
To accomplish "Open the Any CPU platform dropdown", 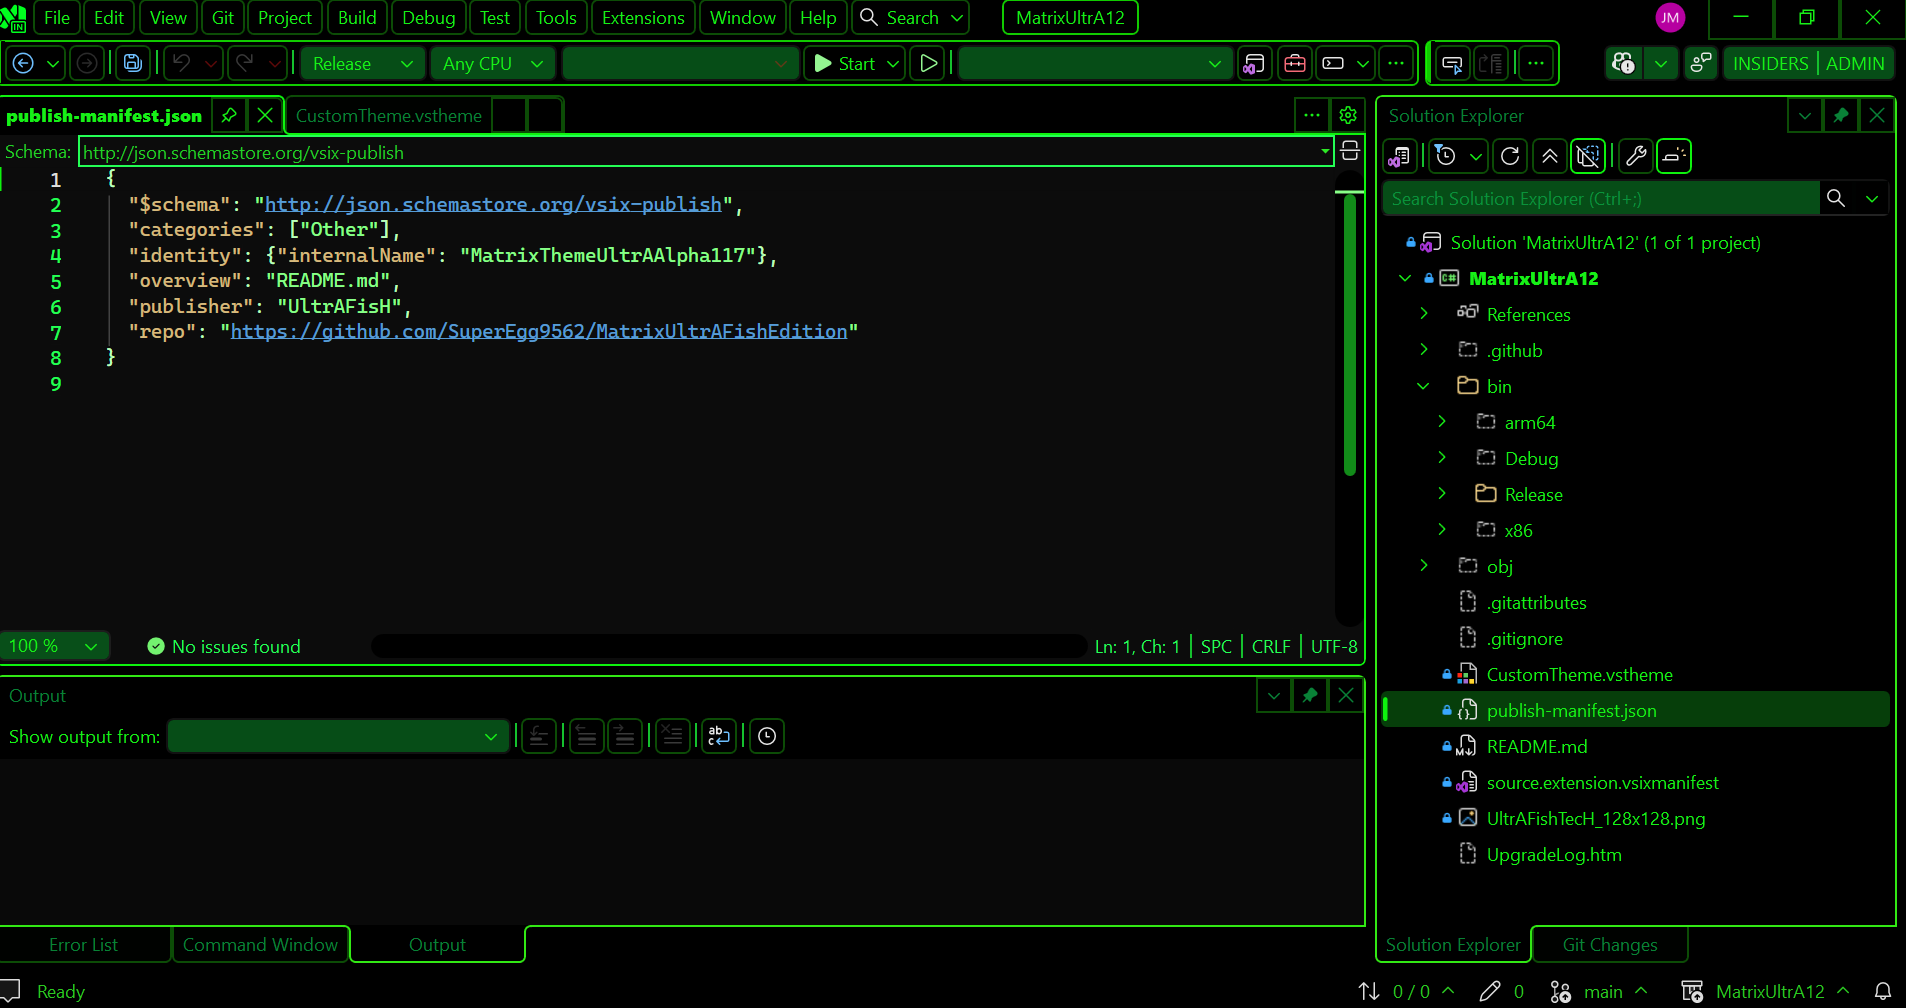I will click(x=492, y=63).
